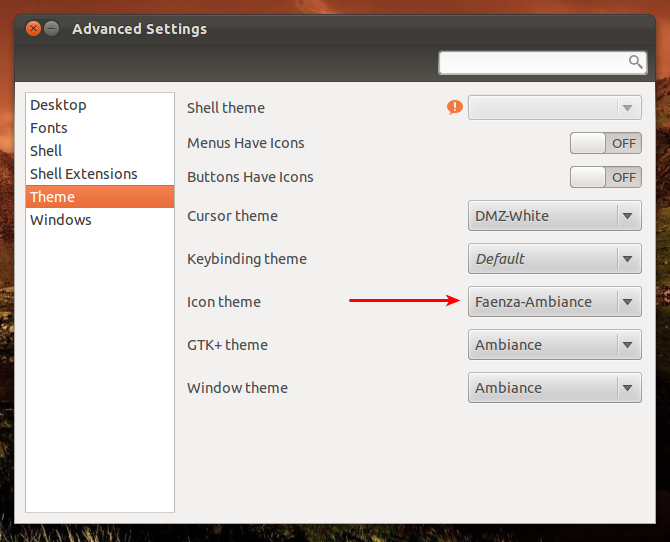Image resolution: width=670 pixels, height=542 pixels.
Task: Expand the Keybinding theme combo box
Action: [554, 259]
